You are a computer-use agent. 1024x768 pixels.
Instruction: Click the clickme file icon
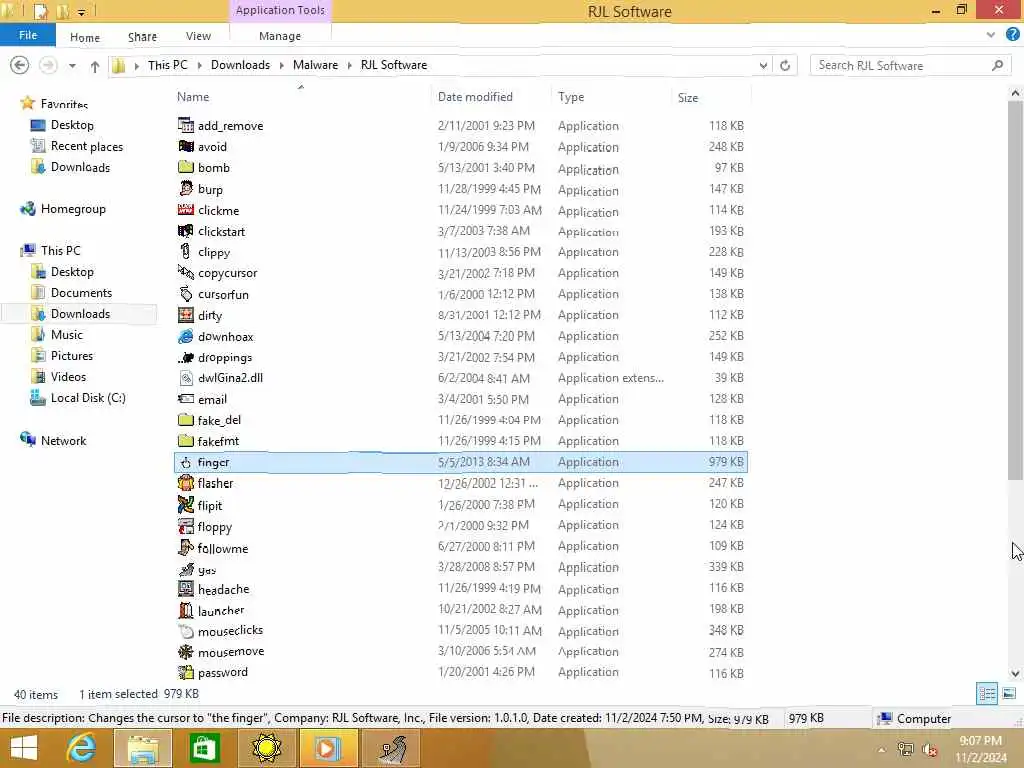186,210
